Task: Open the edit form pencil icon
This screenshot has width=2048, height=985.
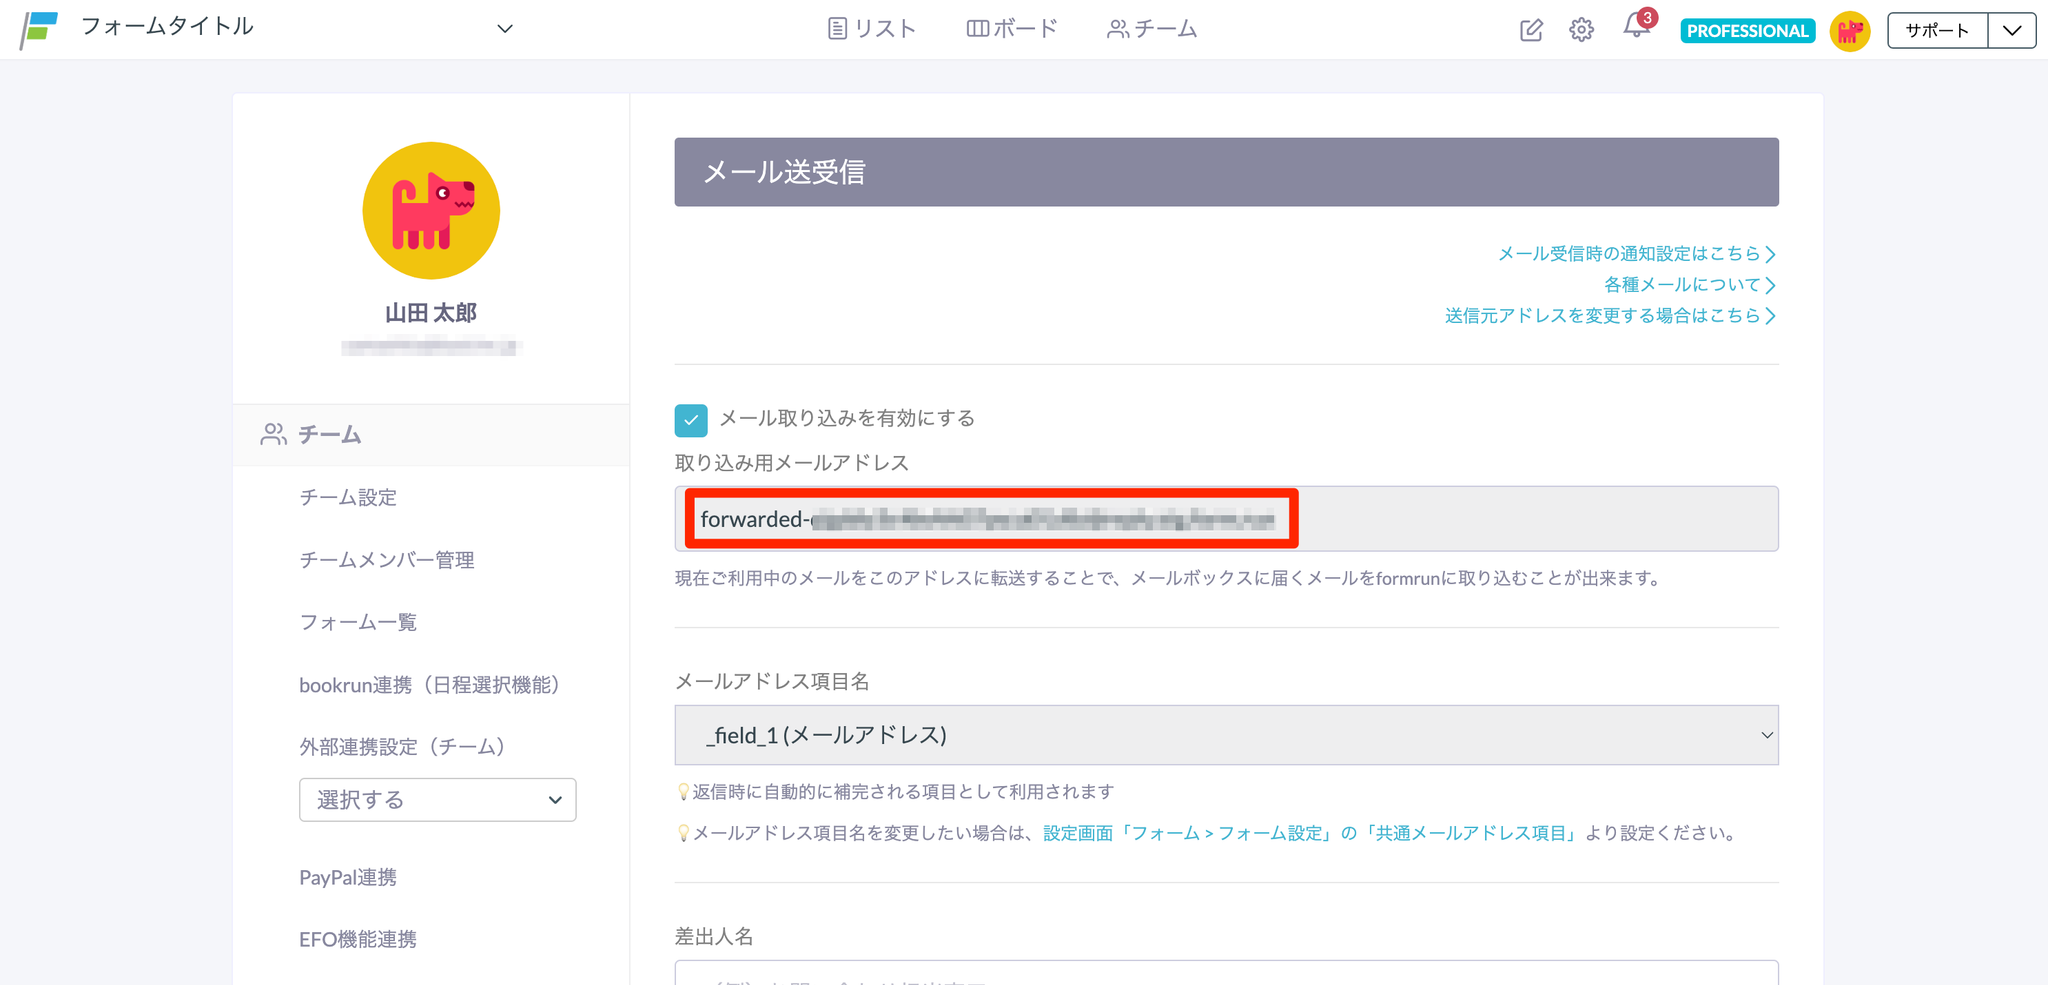Action: click(x=1531, y=30)
